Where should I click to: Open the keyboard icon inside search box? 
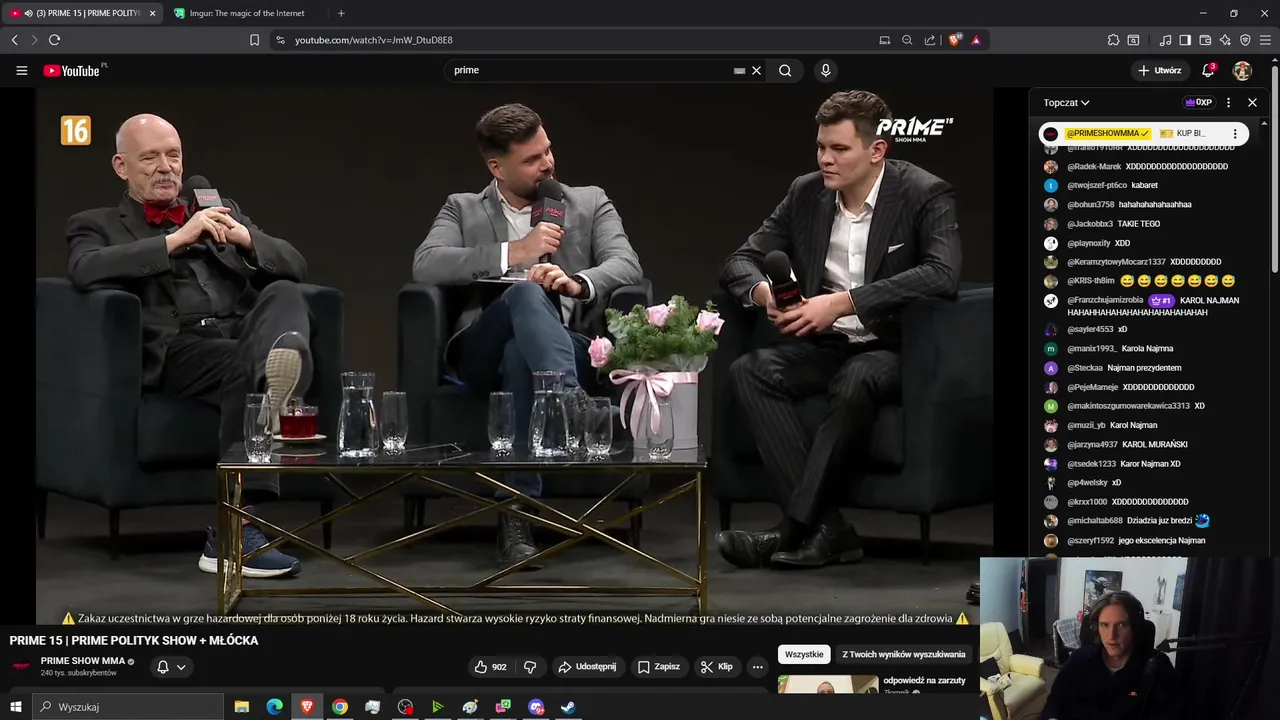pos(739,71)
